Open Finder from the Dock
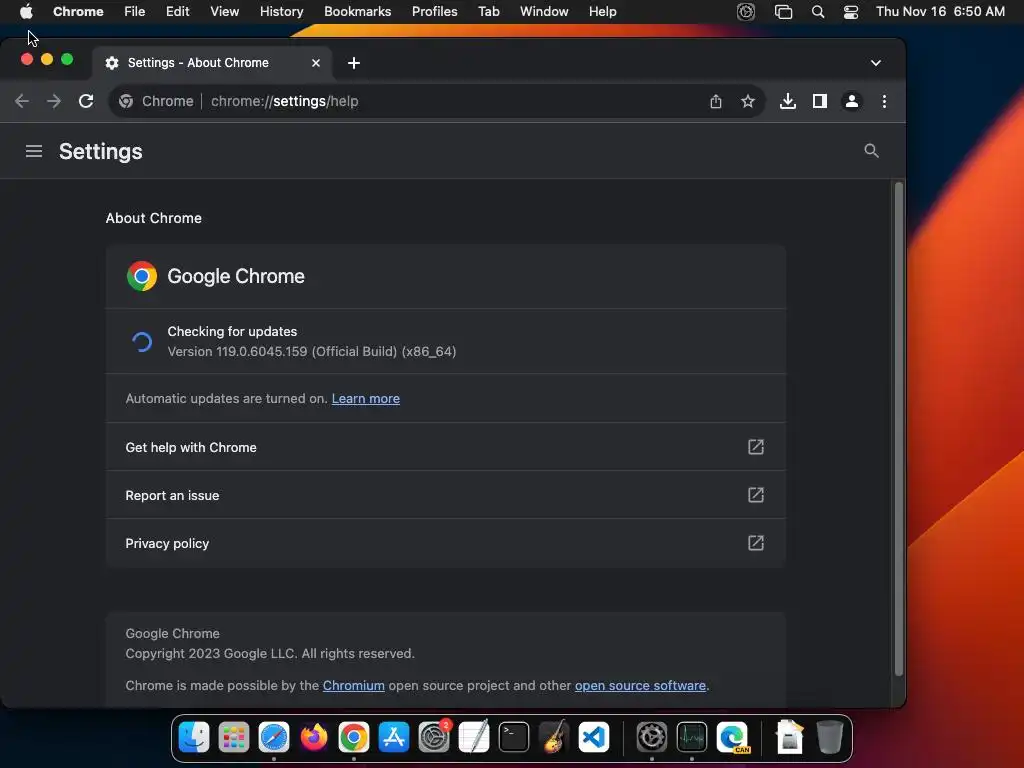 pos(194,737)
